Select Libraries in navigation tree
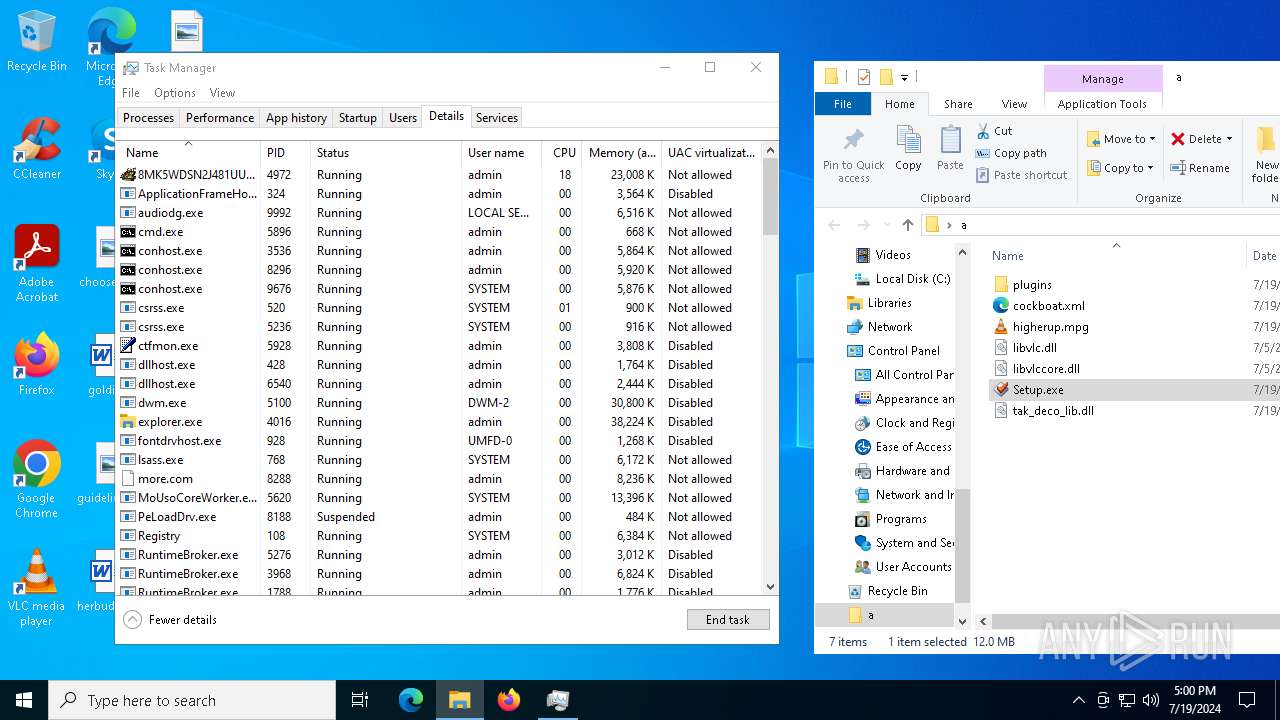The height and width of the screenshot is (720, 1280). pos(879,303)
